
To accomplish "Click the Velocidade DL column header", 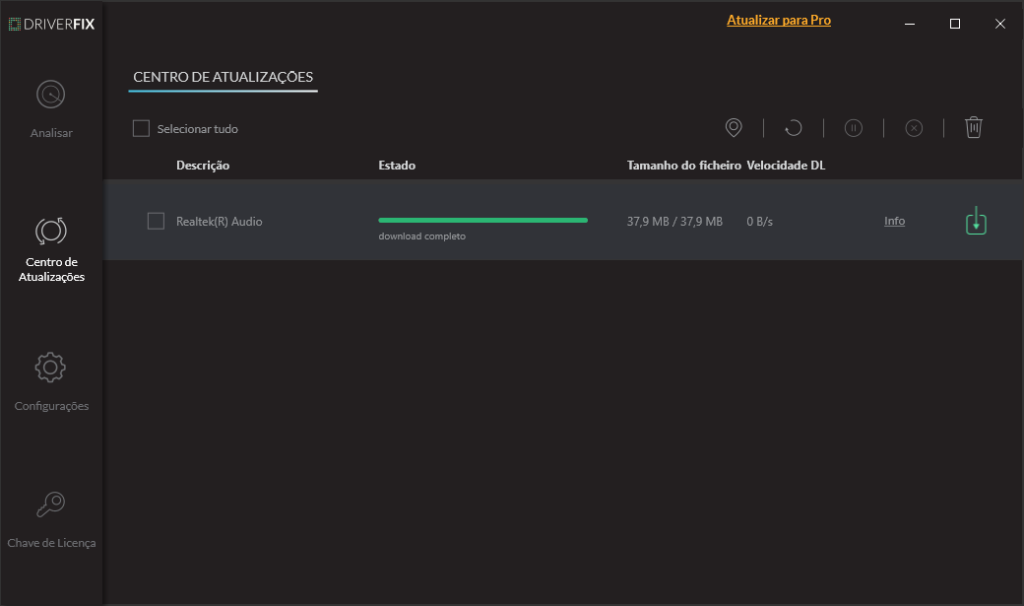I will coord(785,165).
